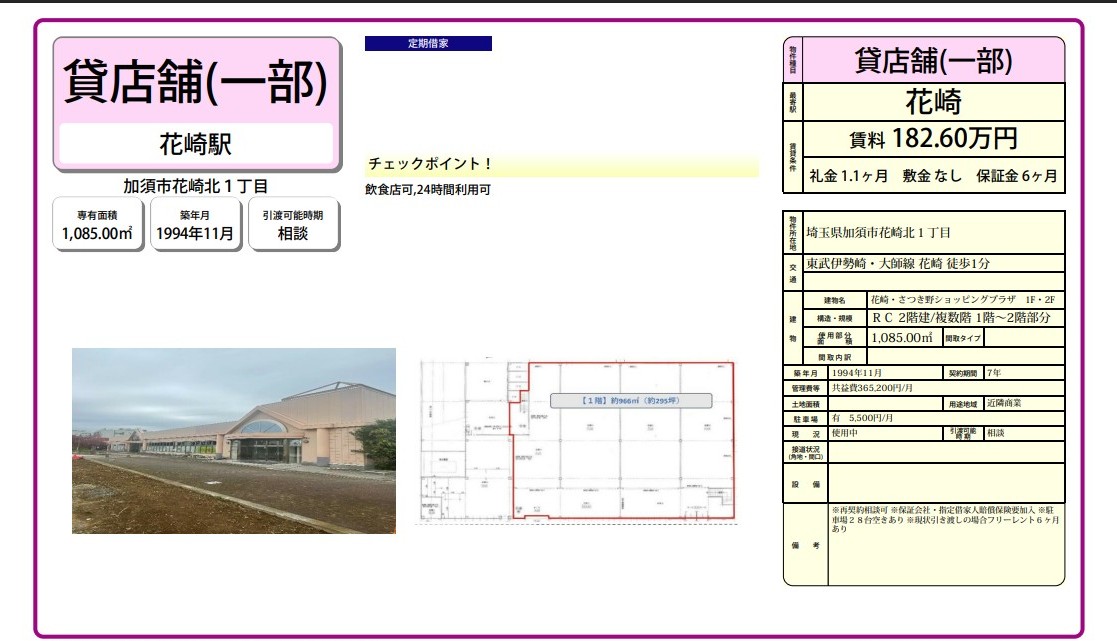Click the 築年月 1994年11月 box

tap(195, 224)
